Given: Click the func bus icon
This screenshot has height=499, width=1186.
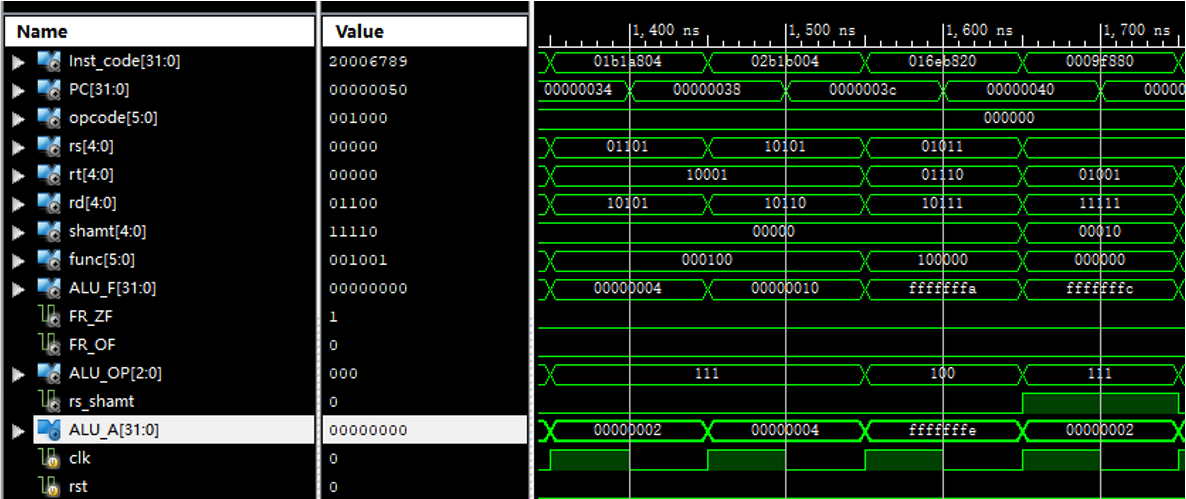Looking at the screenshot, I should click(x=48, y=260).
